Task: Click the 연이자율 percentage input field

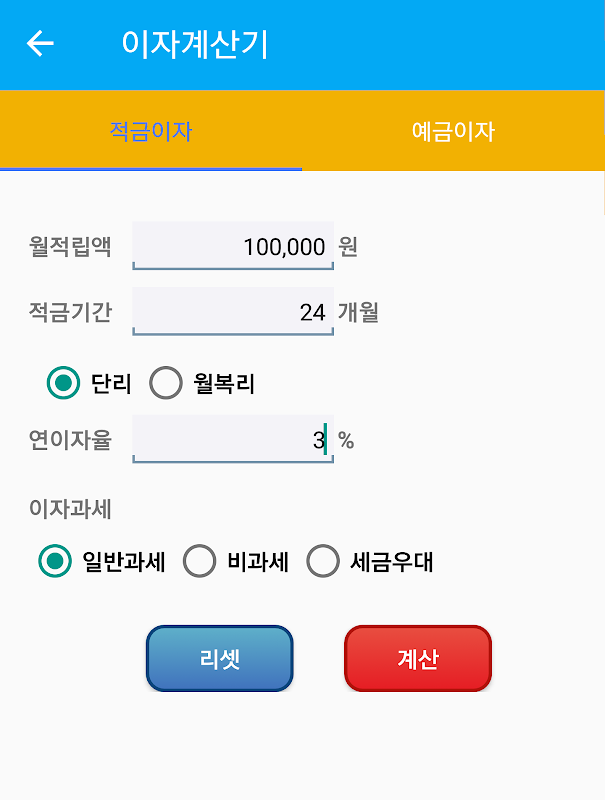Action: 233,439
